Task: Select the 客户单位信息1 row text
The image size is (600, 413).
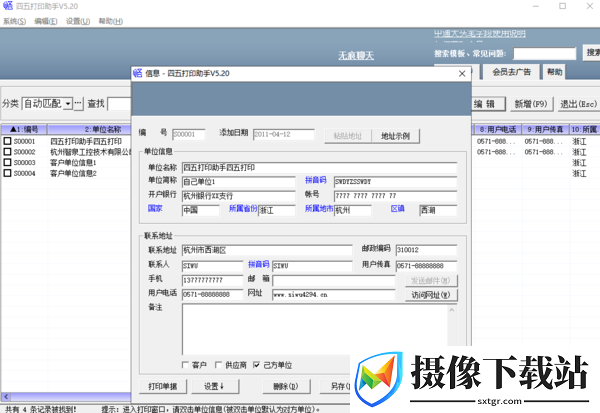Action: point(73,163)
